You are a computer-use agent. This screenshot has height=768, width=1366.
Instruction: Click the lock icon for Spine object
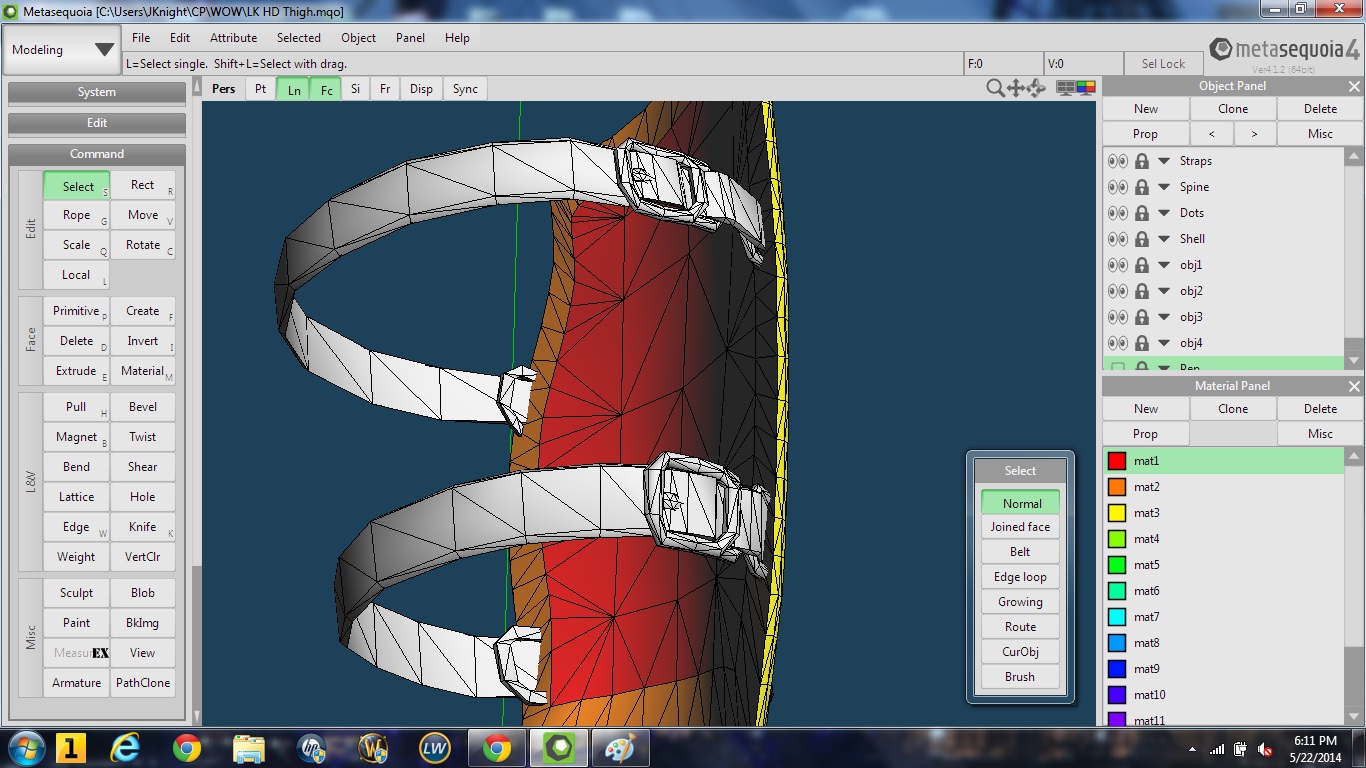click(x=1141, y=187)
